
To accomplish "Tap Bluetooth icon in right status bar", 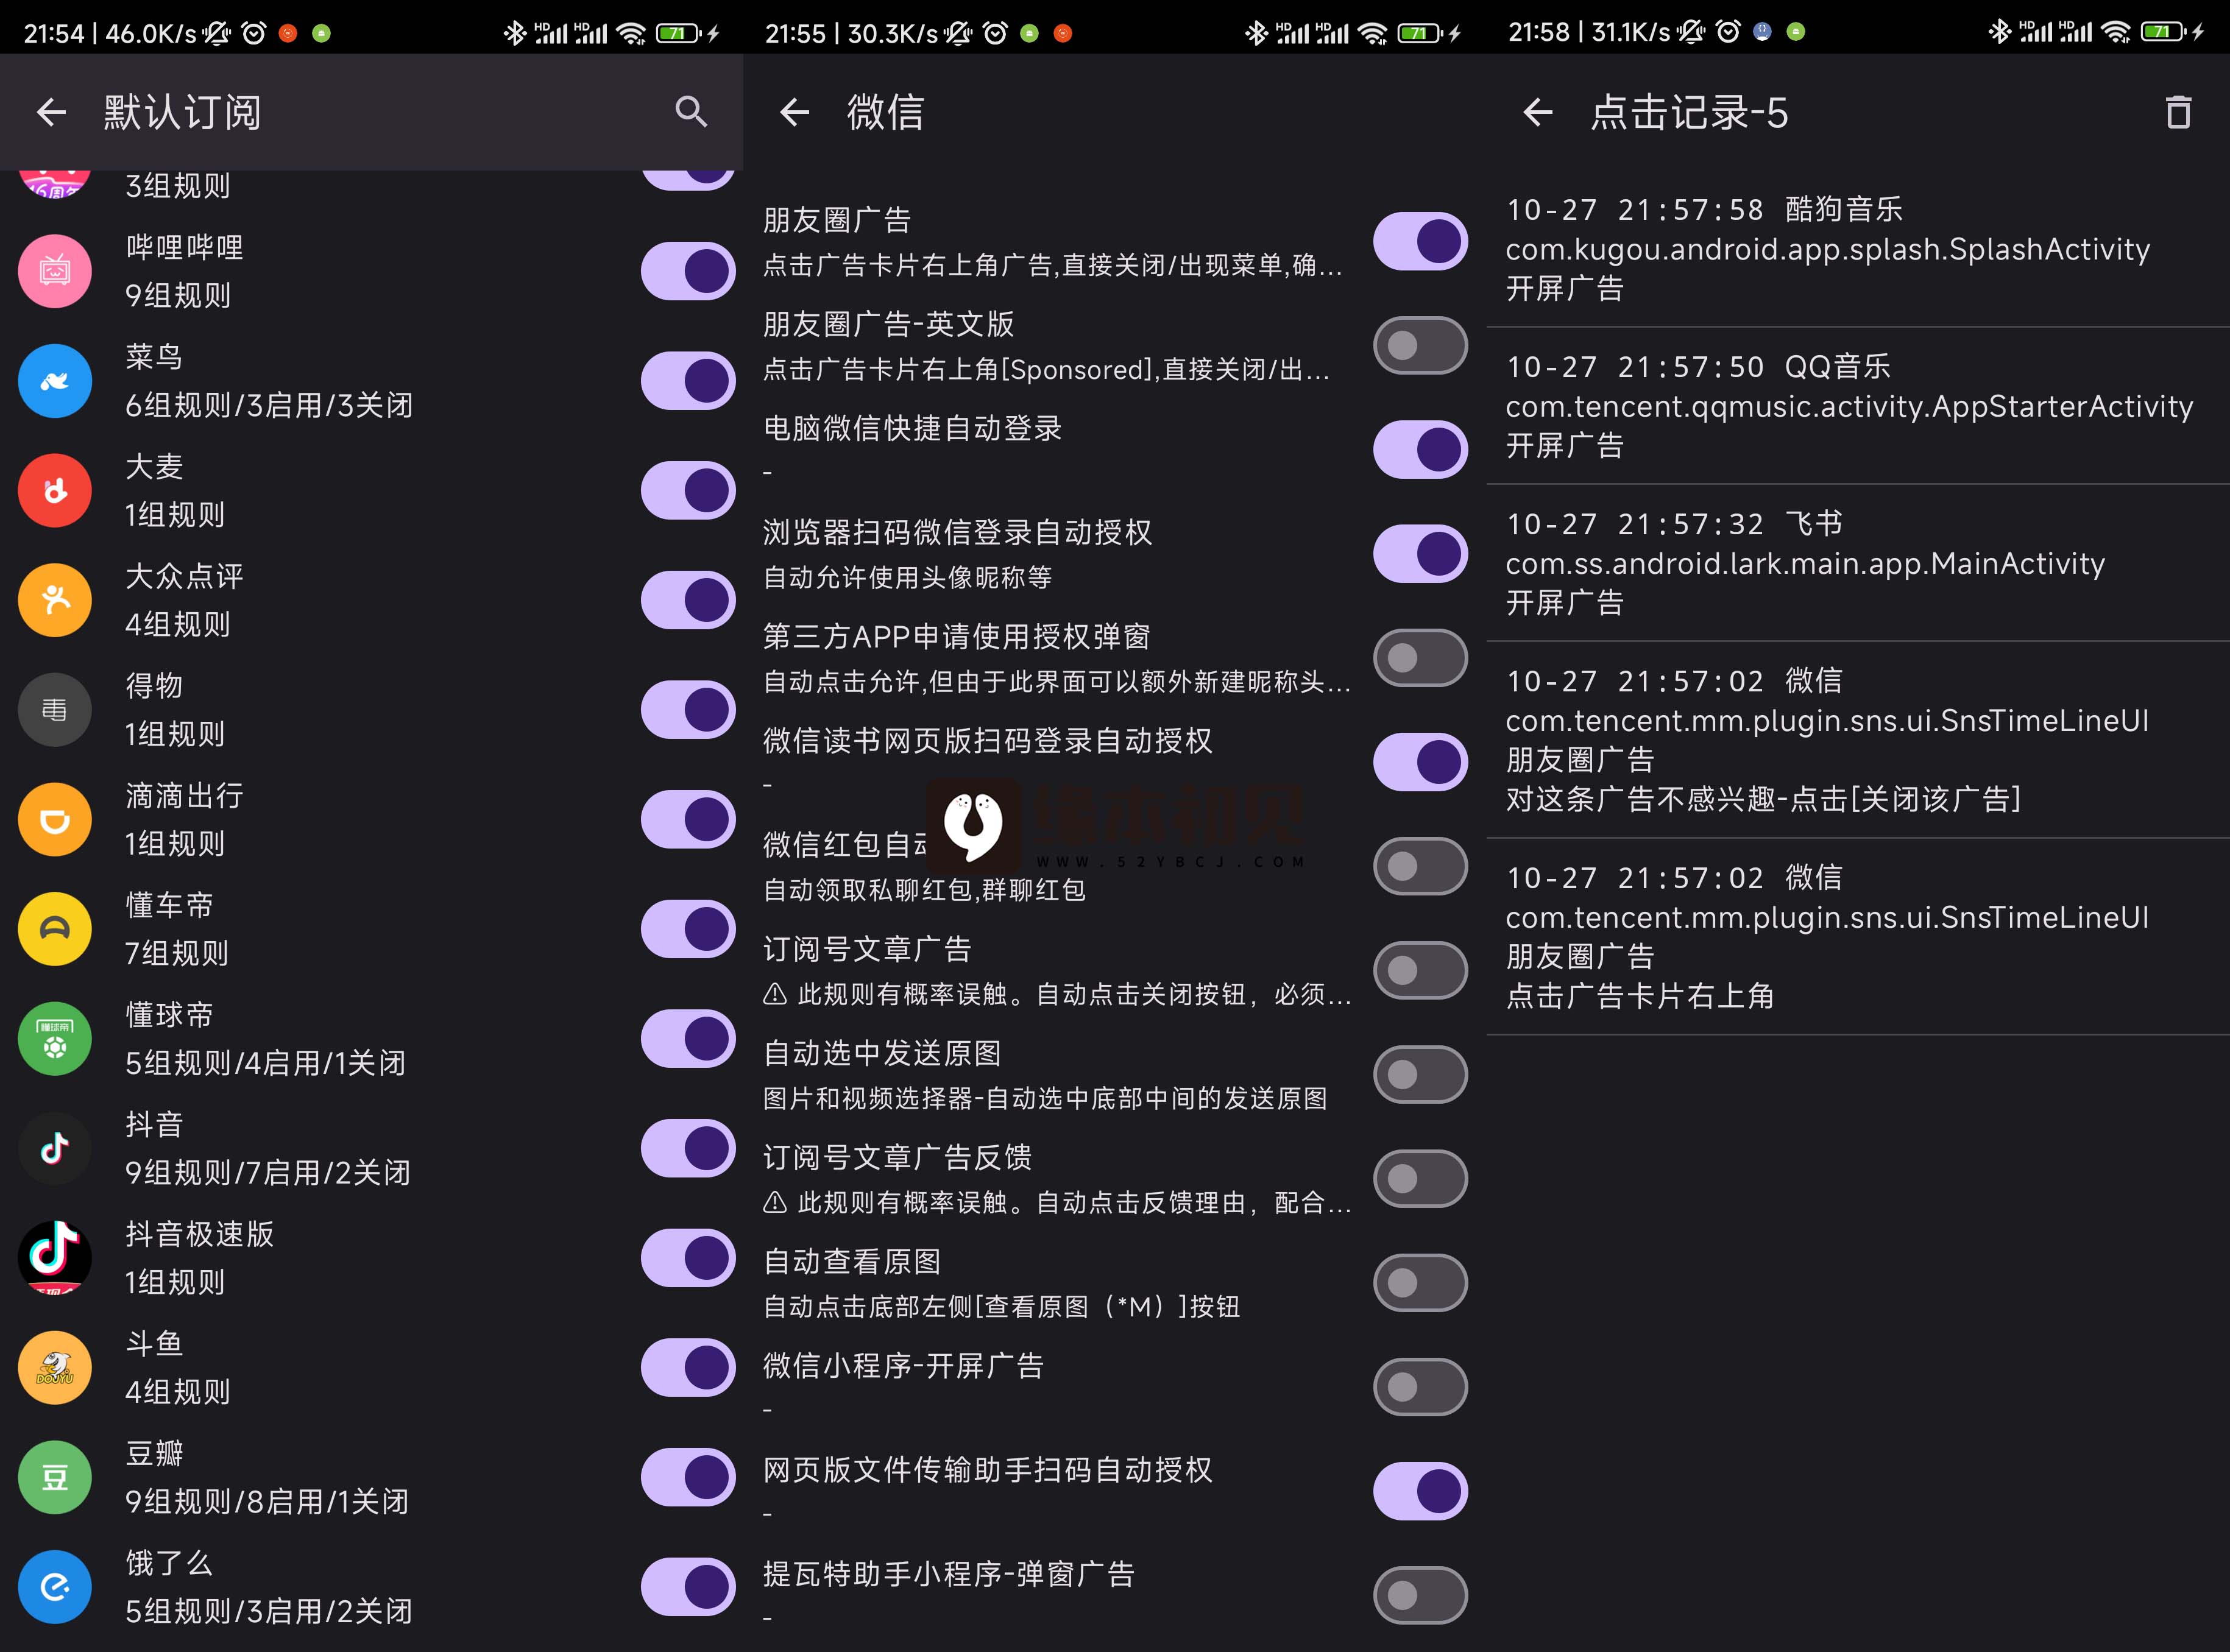I will [1999, 32].
